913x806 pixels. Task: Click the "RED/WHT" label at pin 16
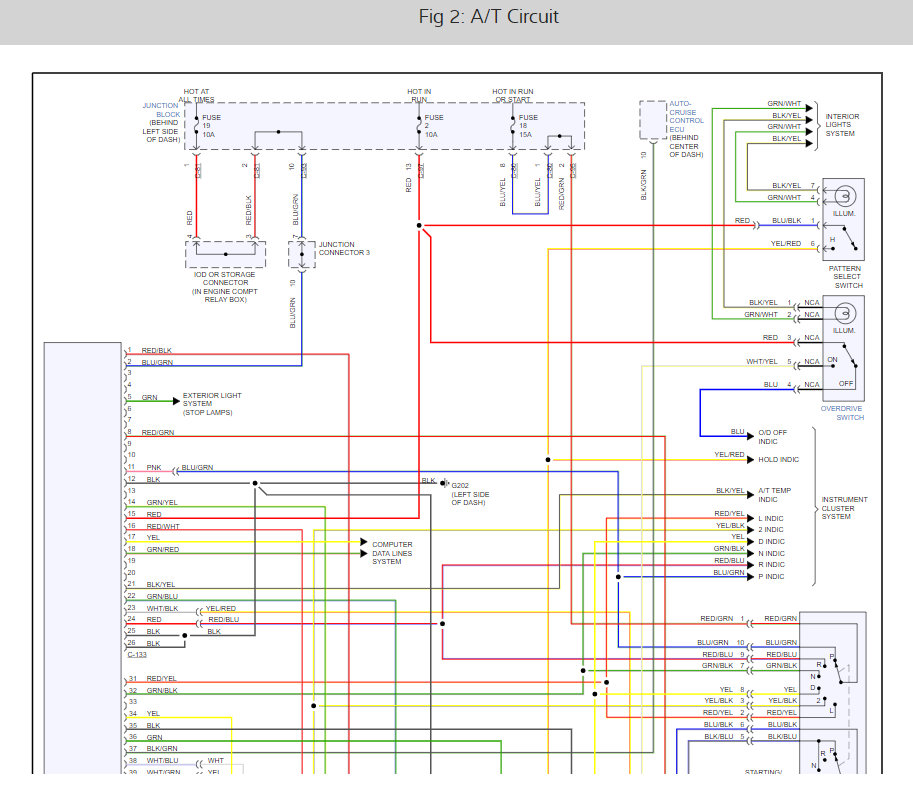coord(163,526)
